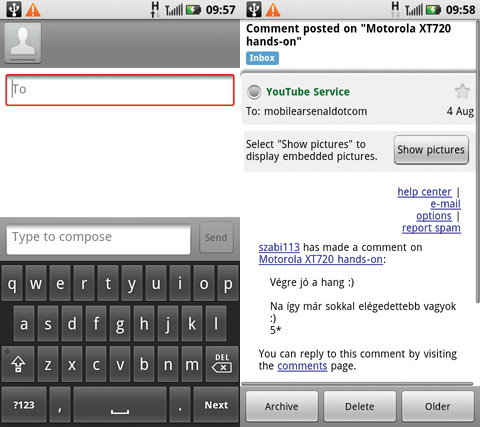The width and height of the screenshot is (480, 427).
Task: Tap the sender status dot beside YouTube Service
Action: pyautogui.click(x=254, y=92)
